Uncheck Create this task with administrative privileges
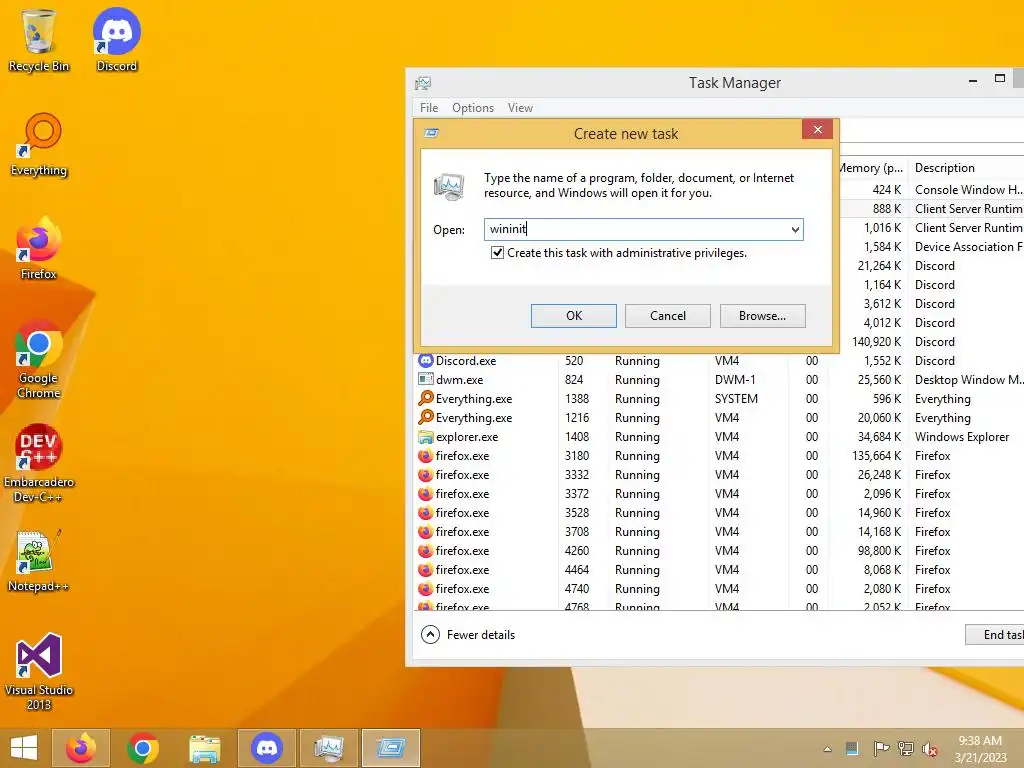 (497, 253)
